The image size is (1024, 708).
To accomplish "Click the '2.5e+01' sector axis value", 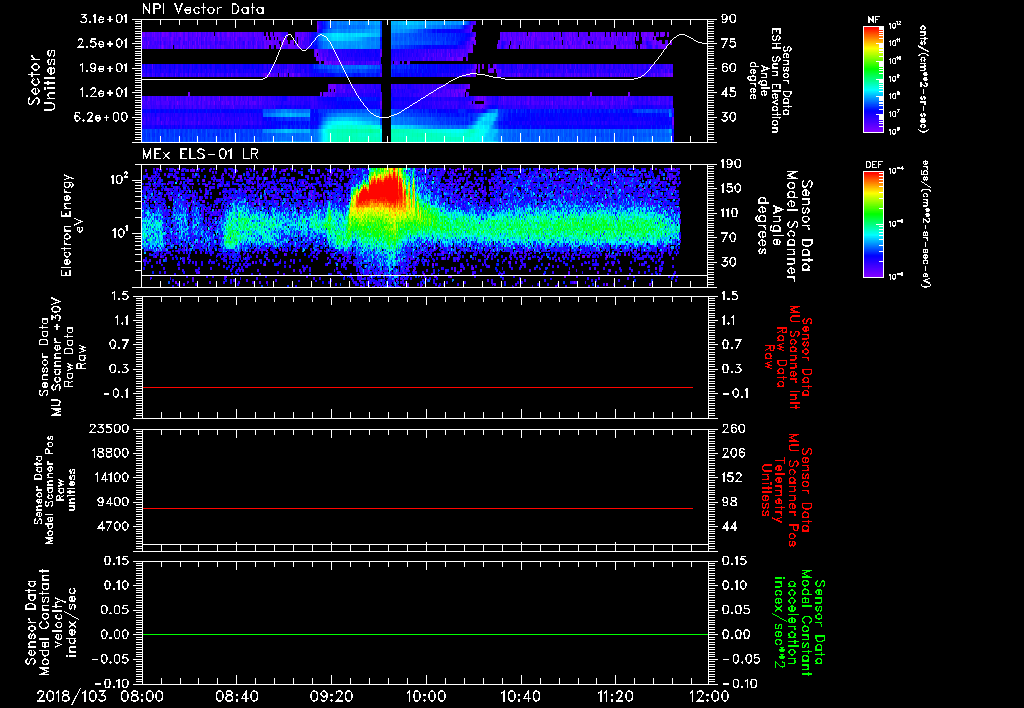I will click(103, 43).
